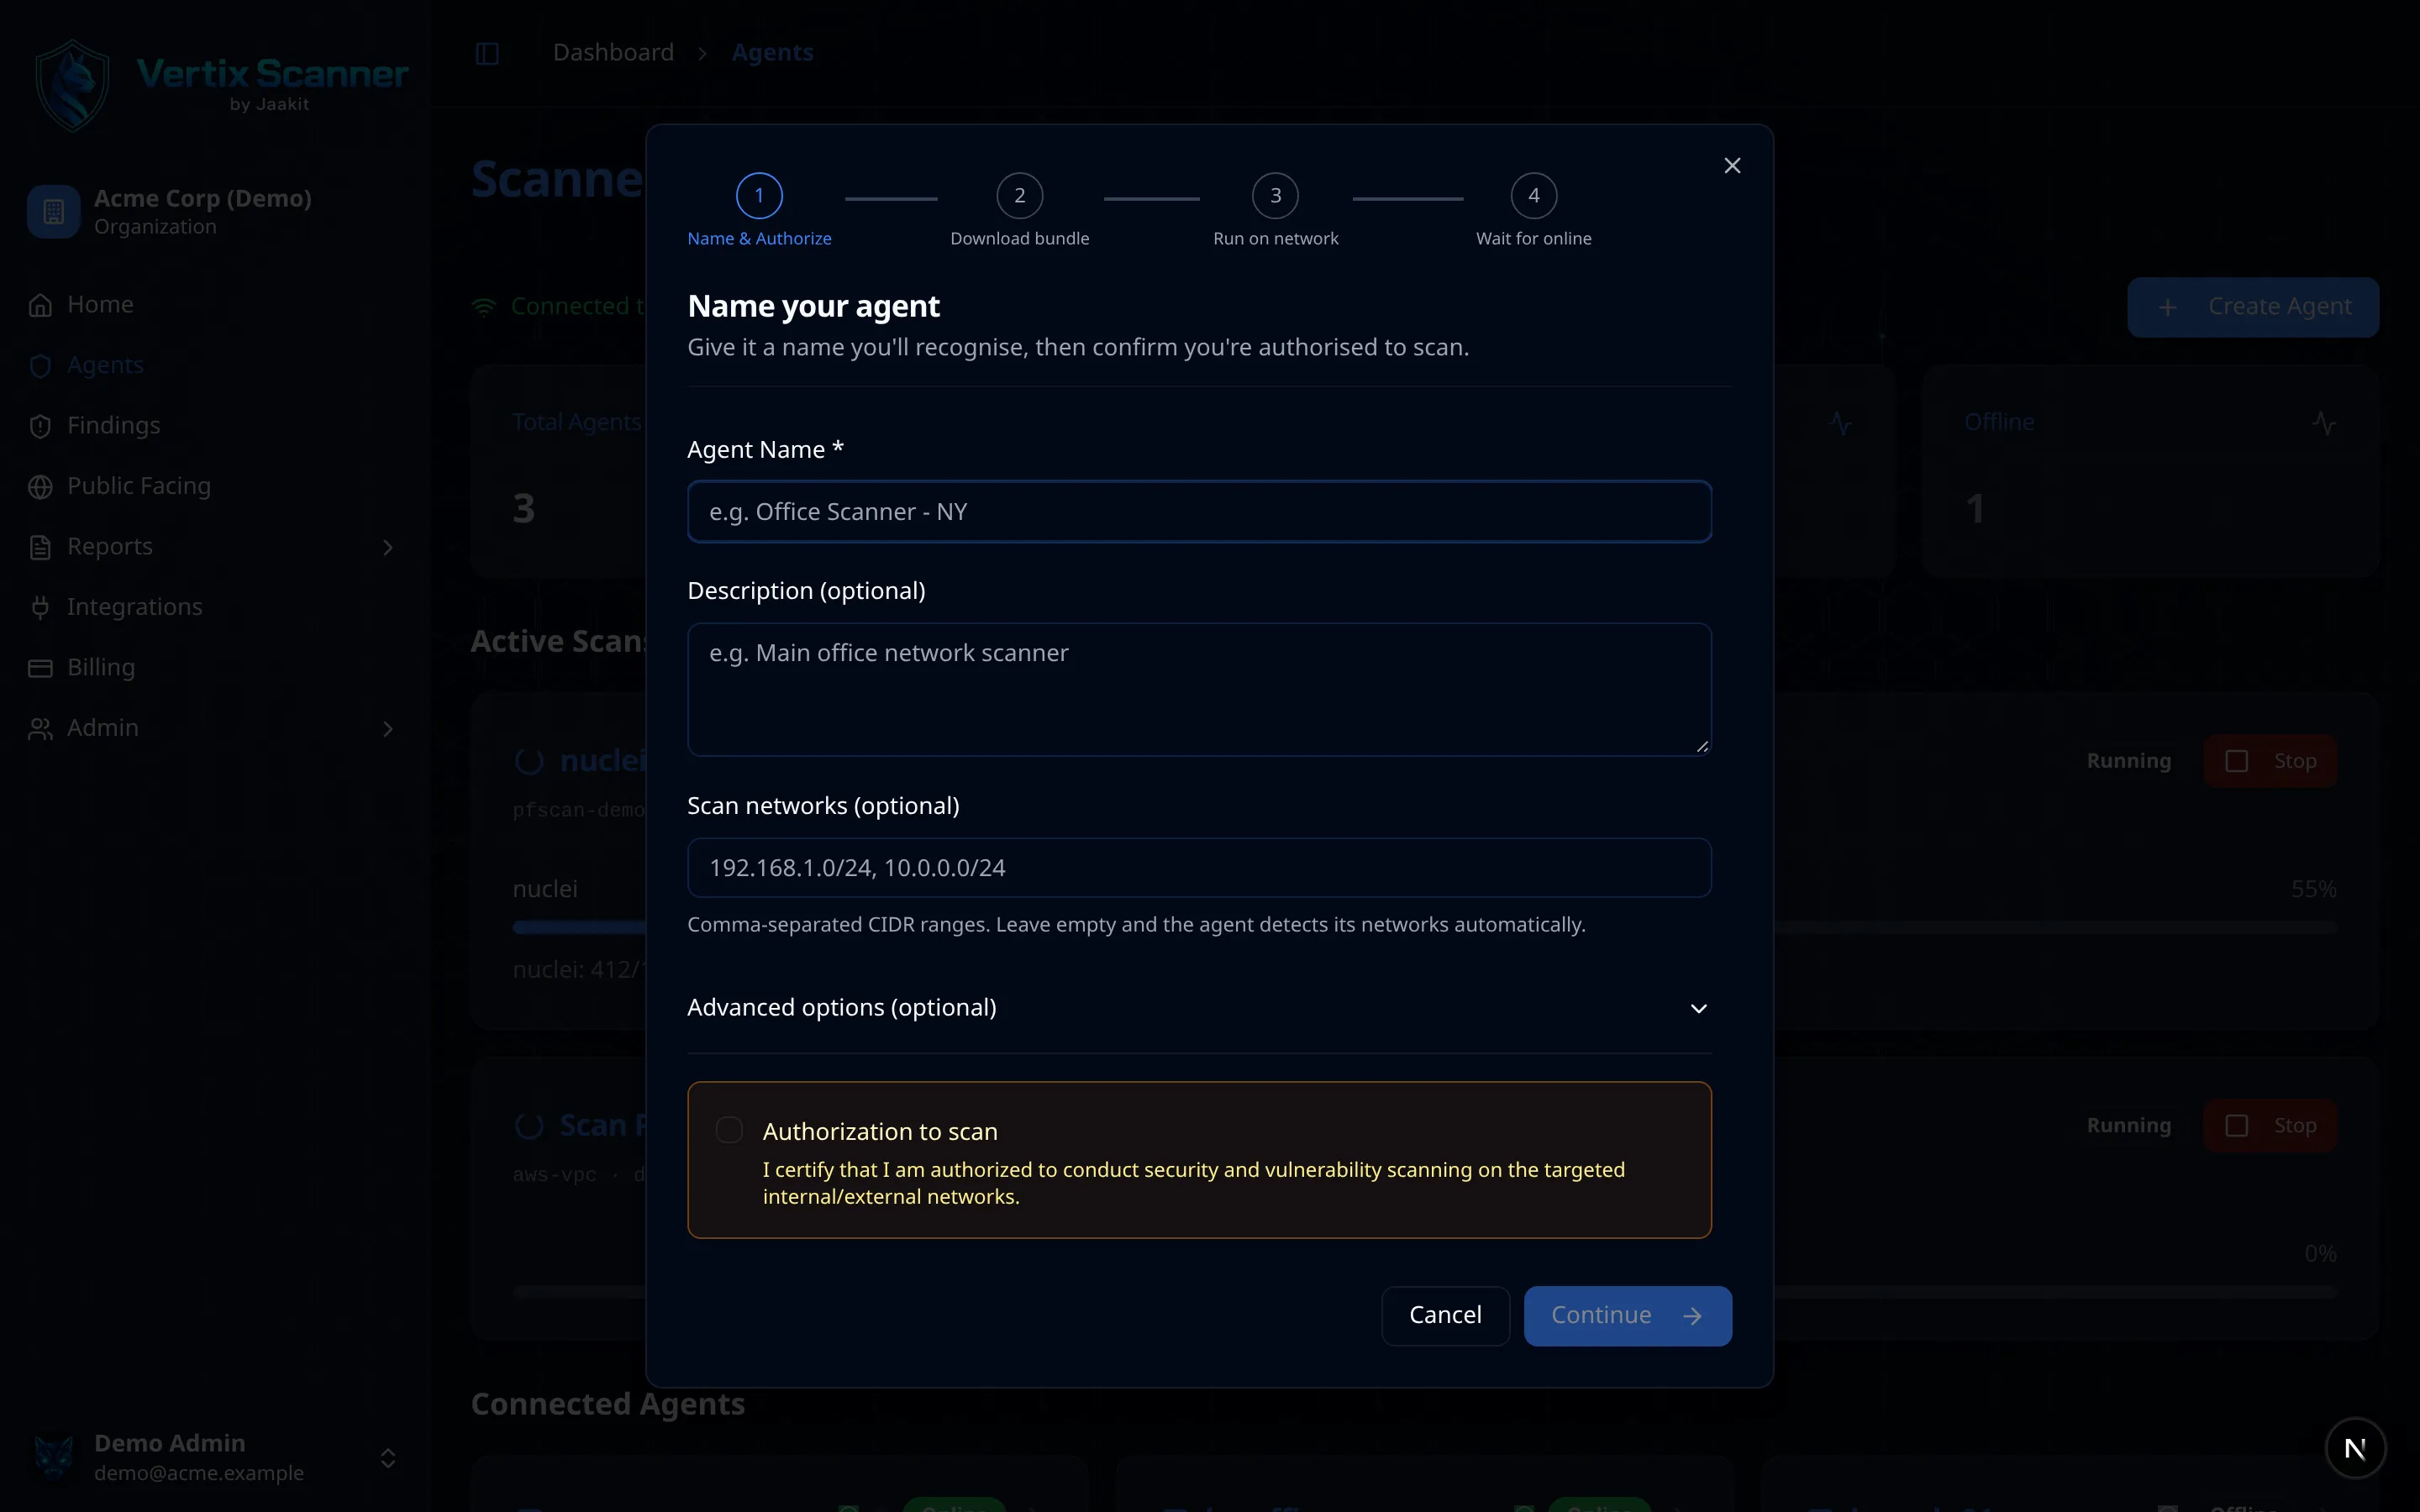Click the Acme Corp organization building icon

(x=54, y=211)
